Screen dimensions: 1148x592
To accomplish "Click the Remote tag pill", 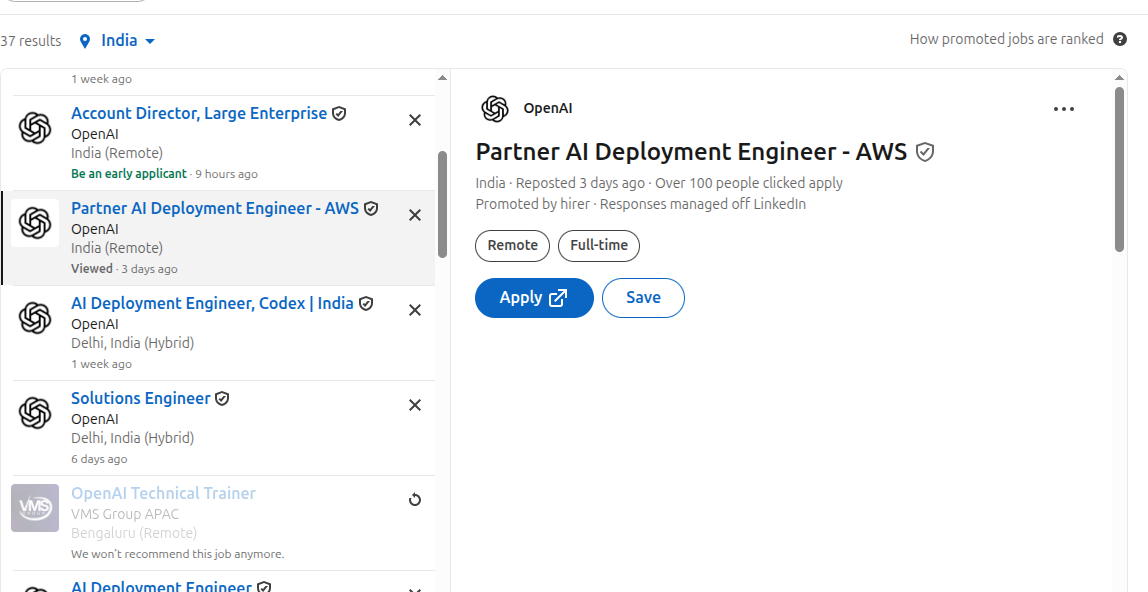I will 512,246.
